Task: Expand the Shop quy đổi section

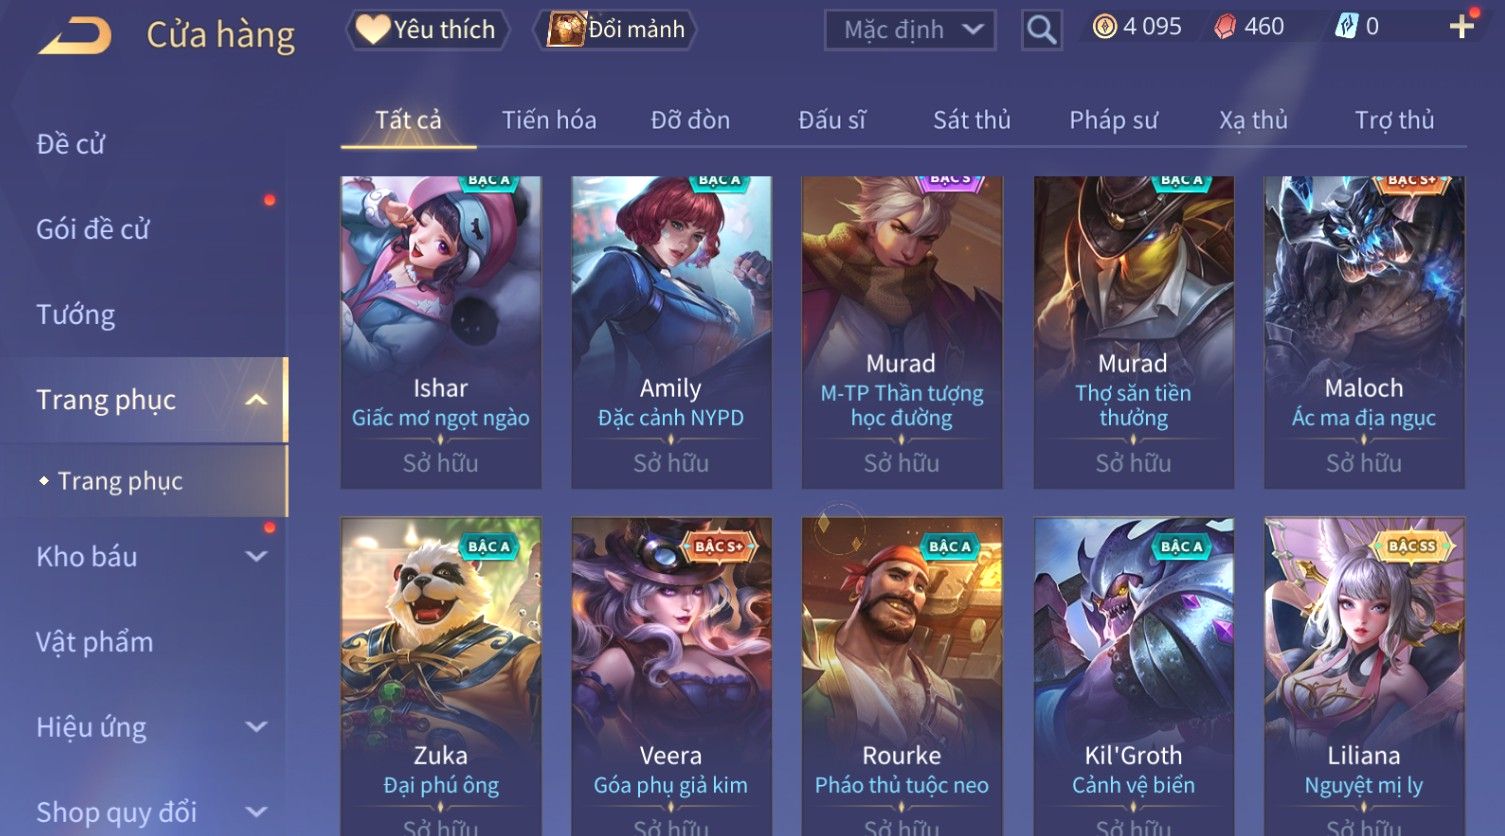Action: tap(257, 812)
